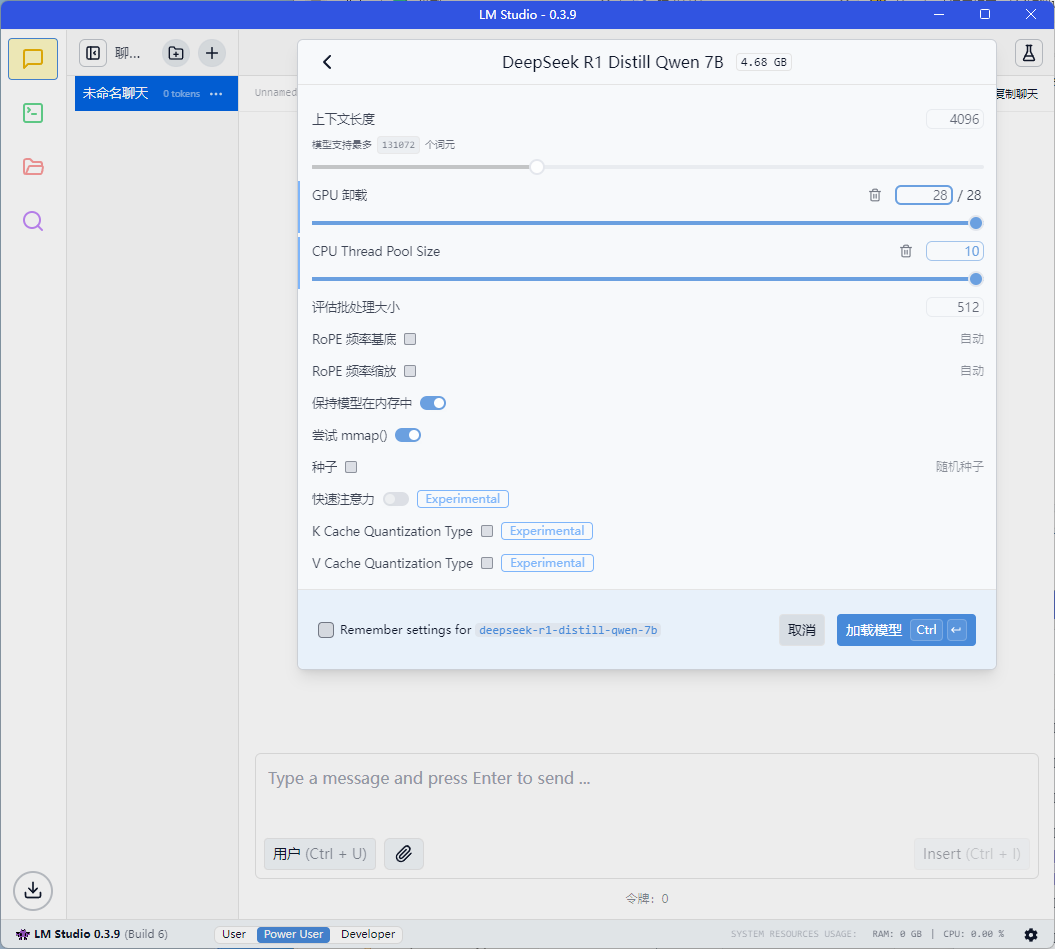Click the 上下文长度 slider handle
The width and height of the screenshot is (1055, 949).
coord(536,167)
